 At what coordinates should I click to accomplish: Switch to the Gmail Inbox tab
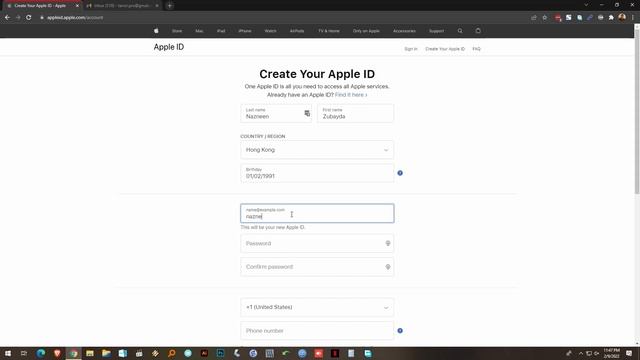(122, 6)
